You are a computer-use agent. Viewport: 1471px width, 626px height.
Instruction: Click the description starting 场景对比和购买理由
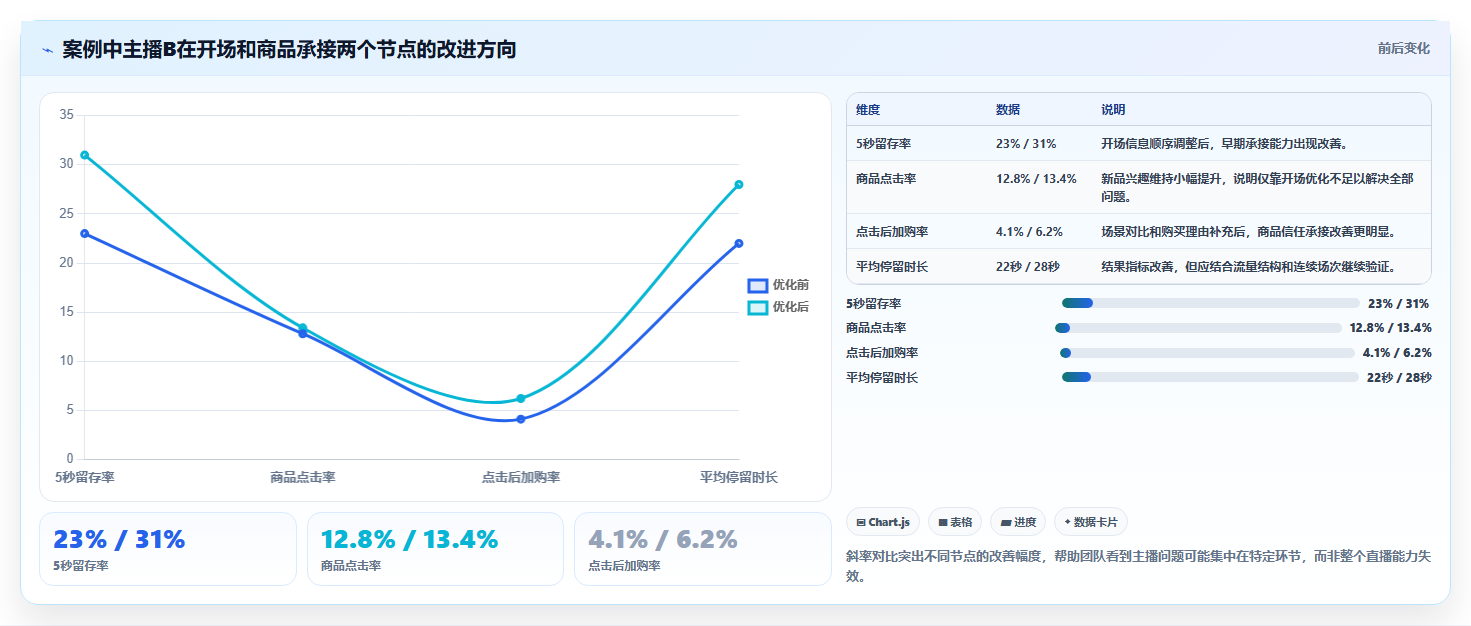[x=1248, y=232]
